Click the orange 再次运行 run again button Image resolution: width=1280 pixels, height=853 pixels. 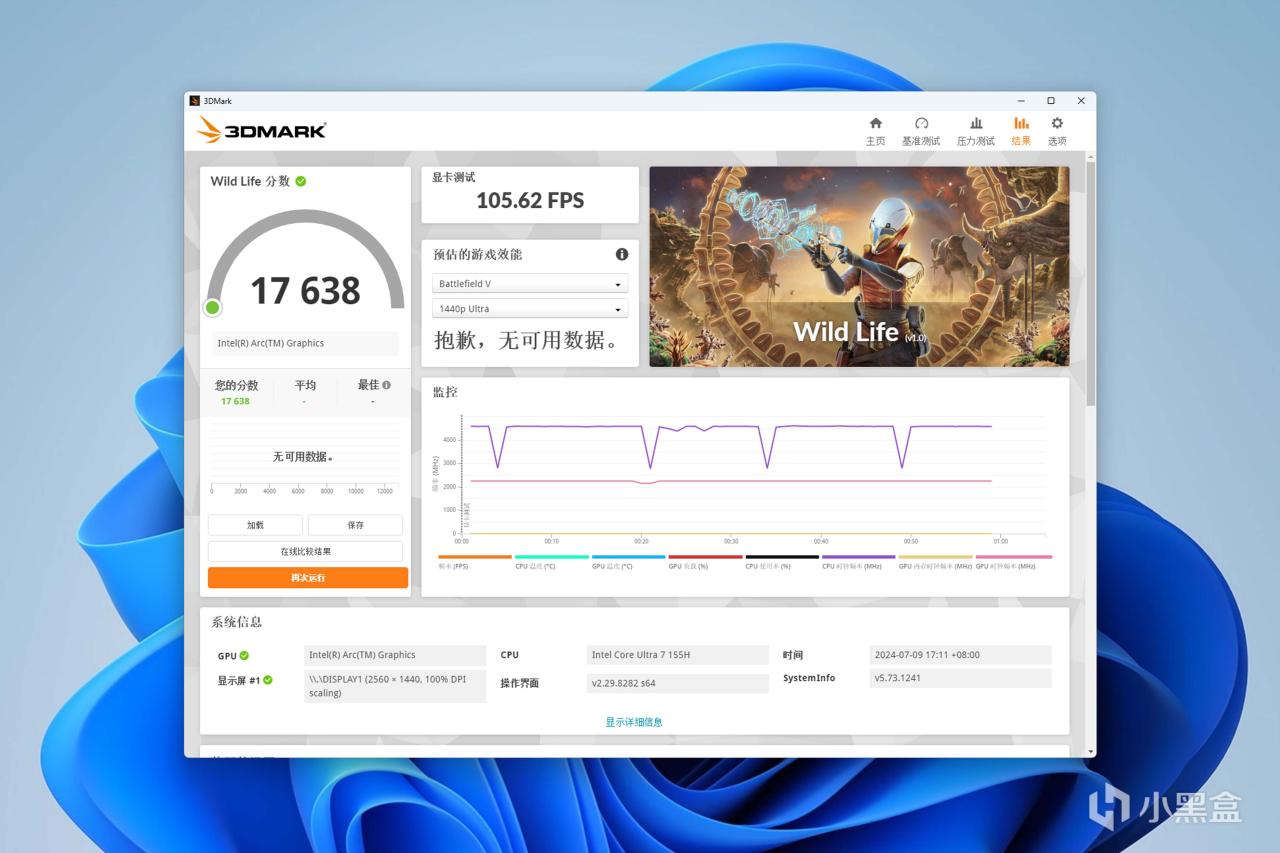[308, 578]
